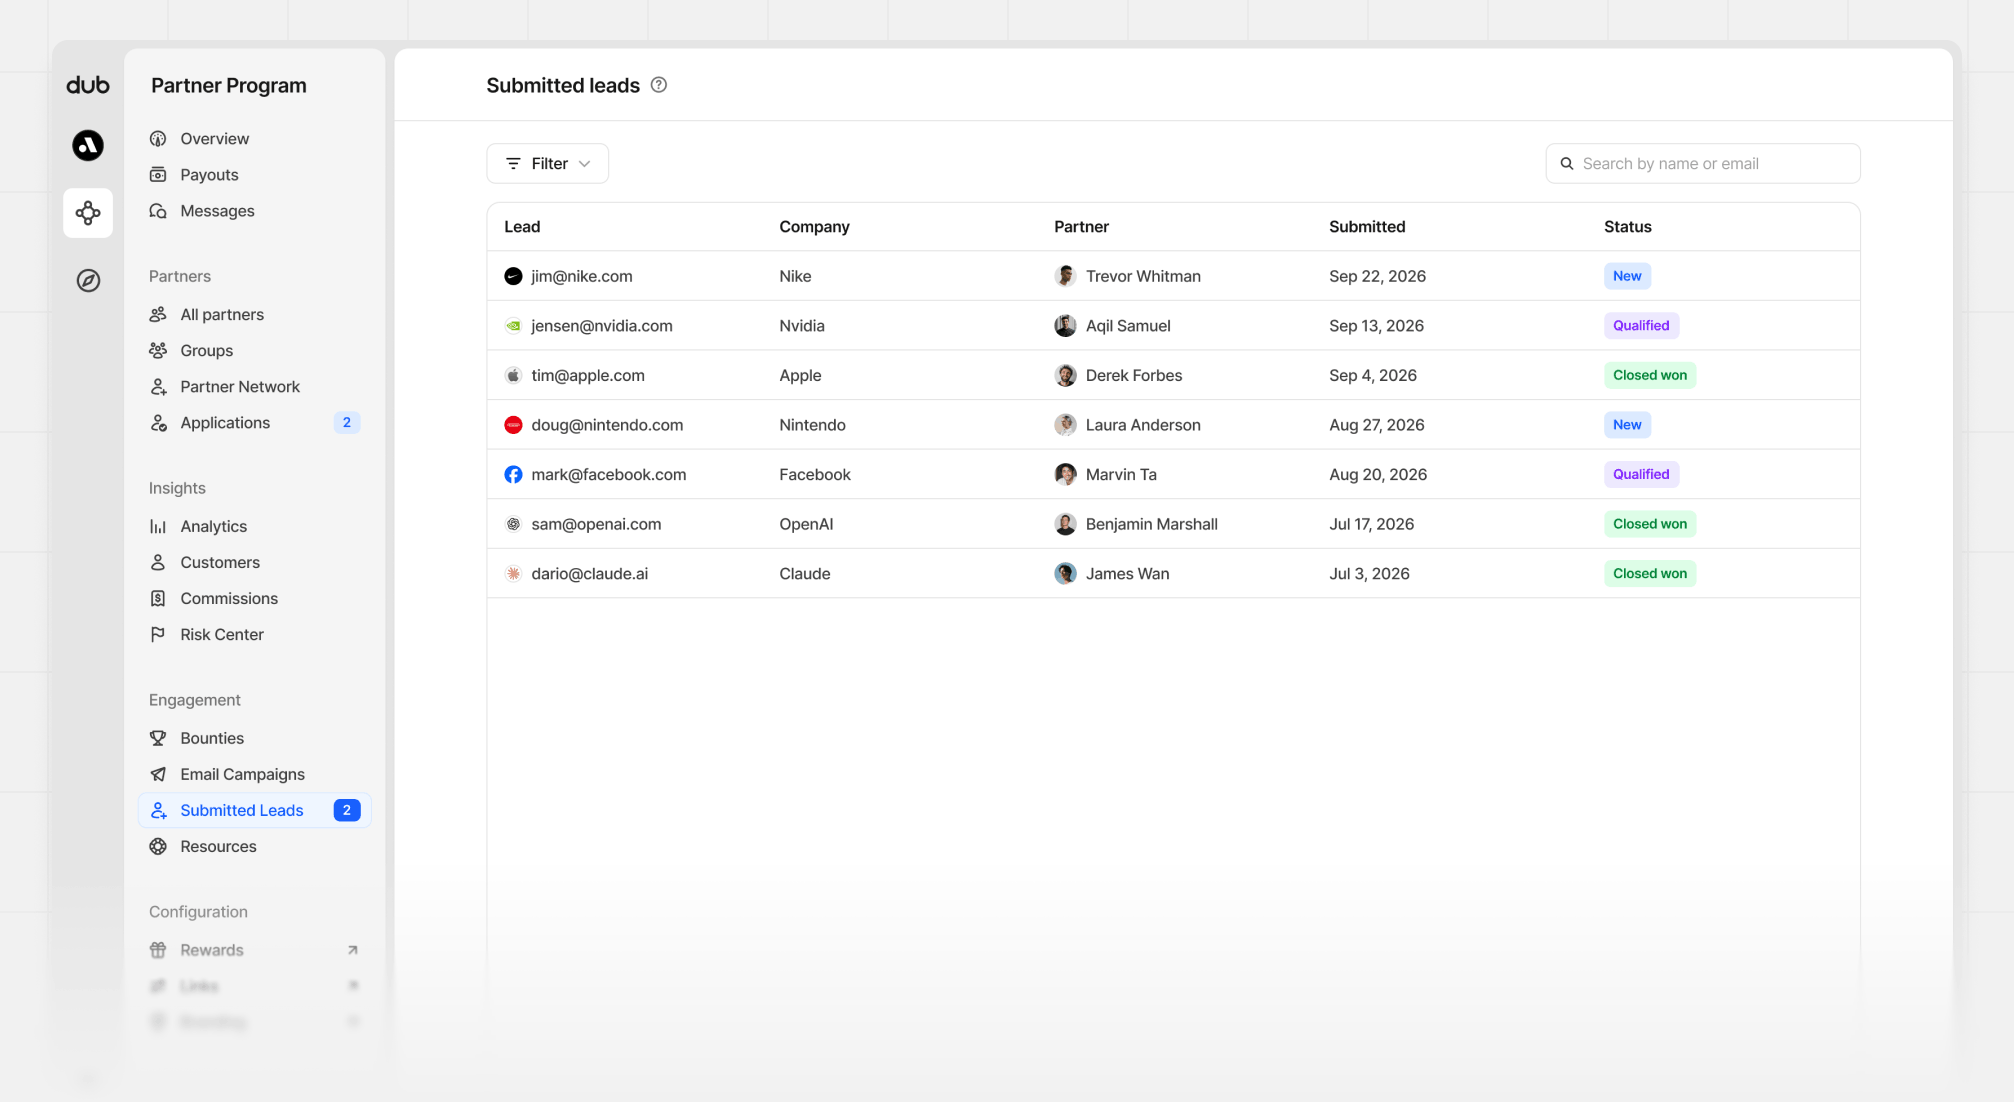Image resolution: width=2014 pixels, height=1102 pixels.
Task: Open Resources
Action: click(255, 847)
